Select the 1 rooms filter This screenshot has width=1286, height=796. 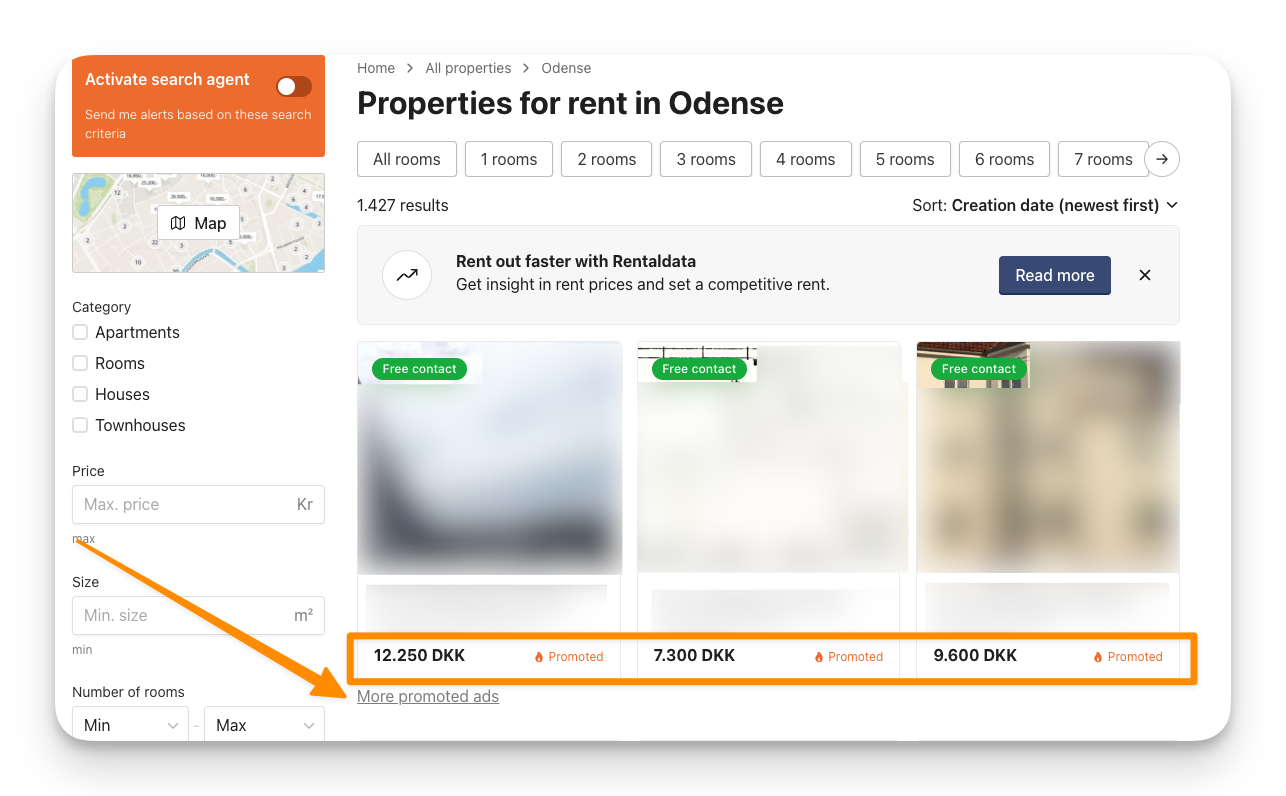coord(509,159)
